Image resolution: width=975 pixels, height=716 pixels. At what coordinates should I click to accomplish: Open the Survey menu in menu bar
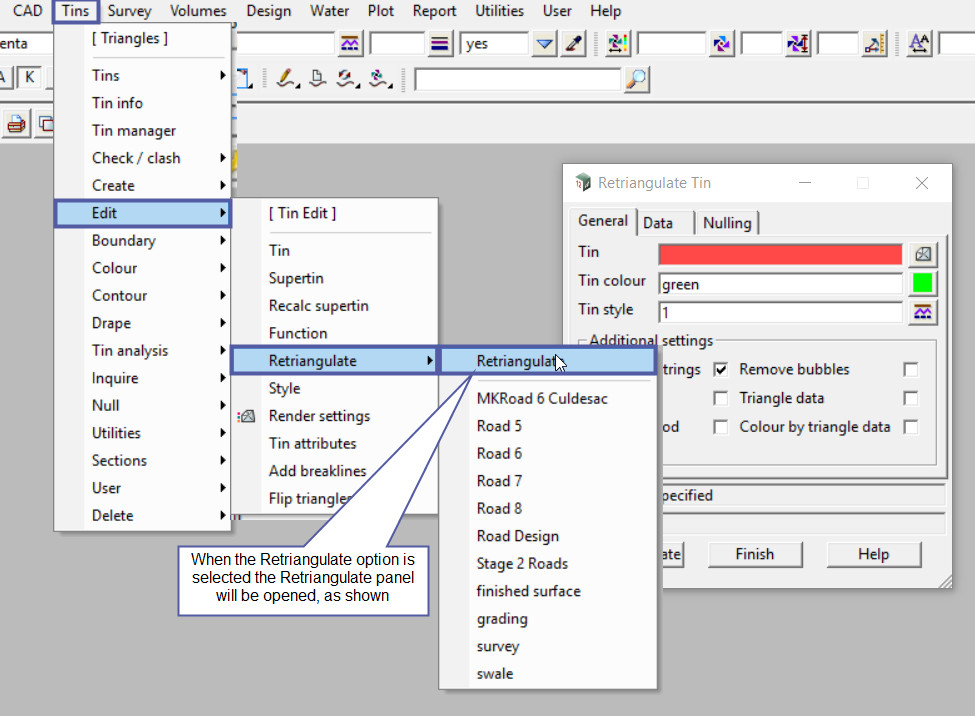click(x=128, y=11)
